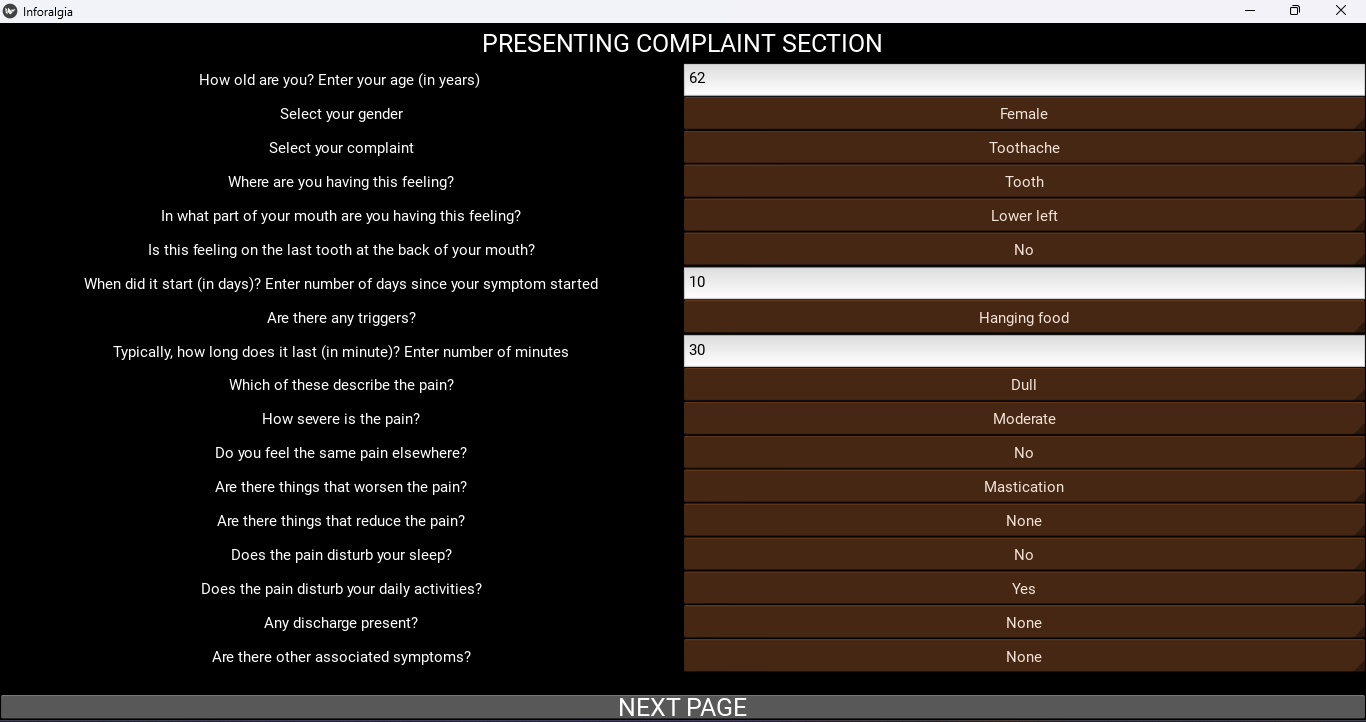Open the worsening factors dropdown showing Mastication
Viewport: 1366px width, 722px height.
[1023, 487]
